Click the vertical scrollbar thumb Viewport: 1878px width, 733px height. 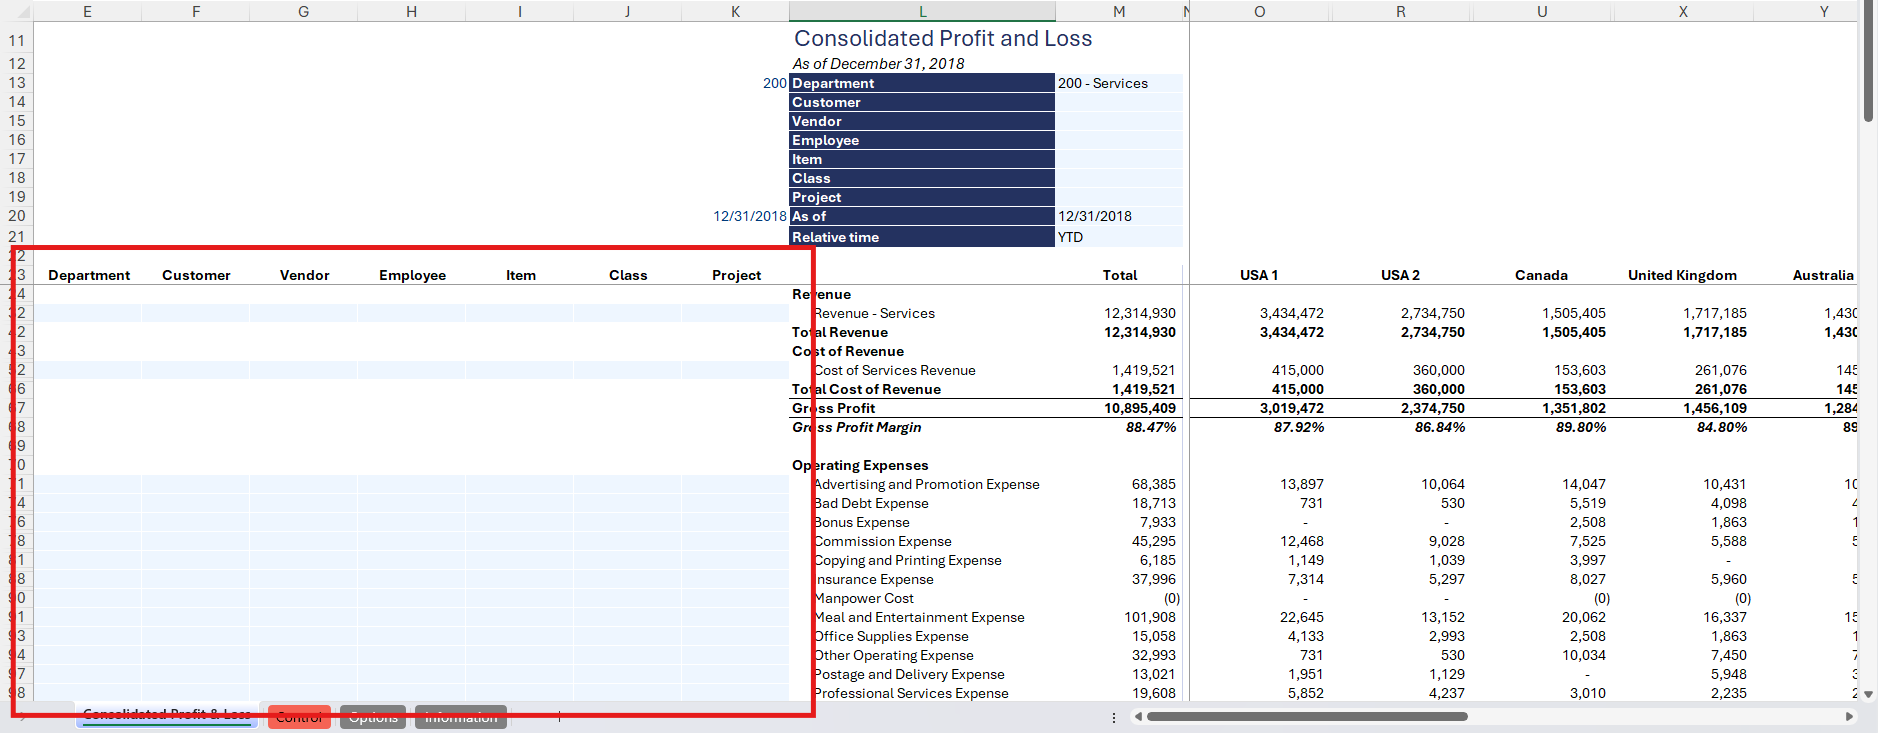1868,60
